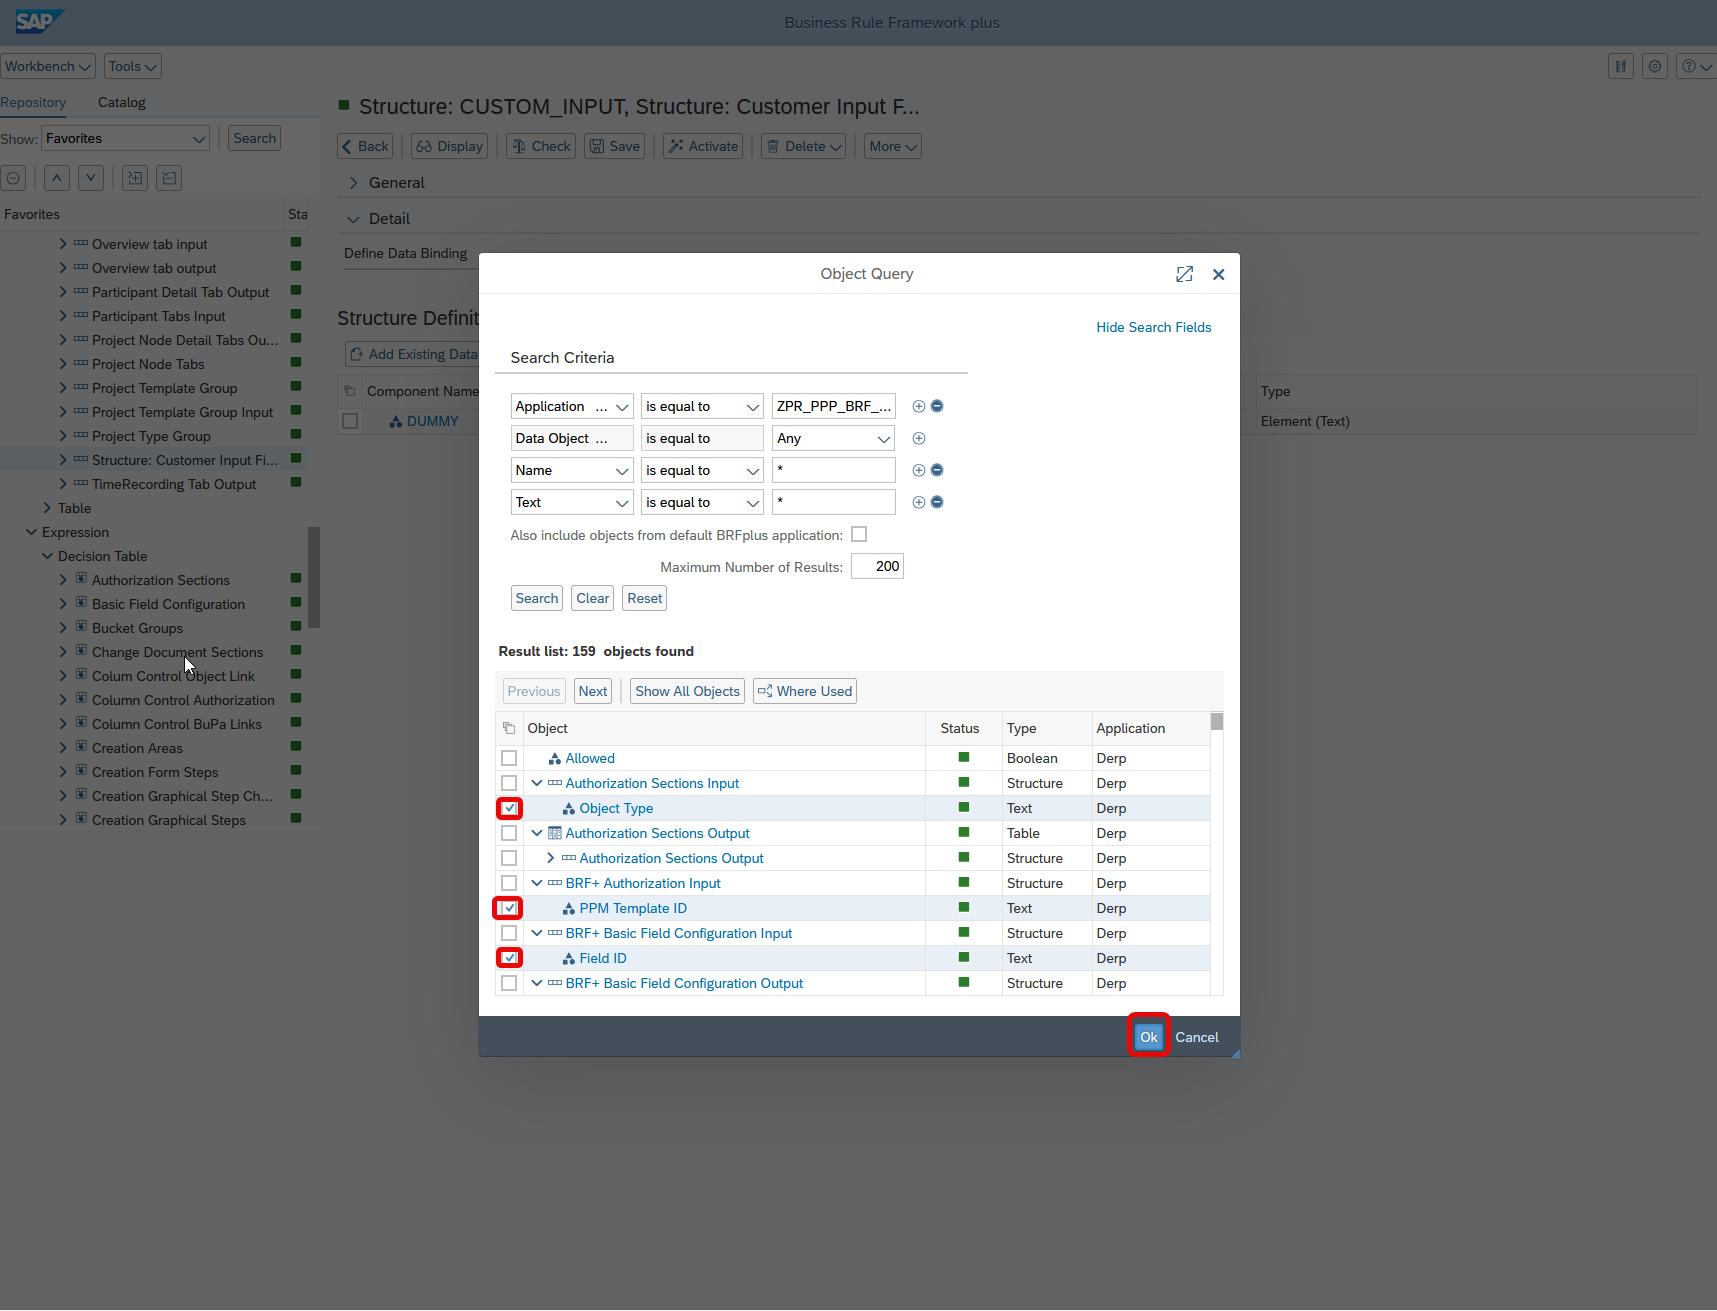This screenshot has height=1311, width=1717.
Task: Select the Allowed row checkbox
Action: [509, 758]
